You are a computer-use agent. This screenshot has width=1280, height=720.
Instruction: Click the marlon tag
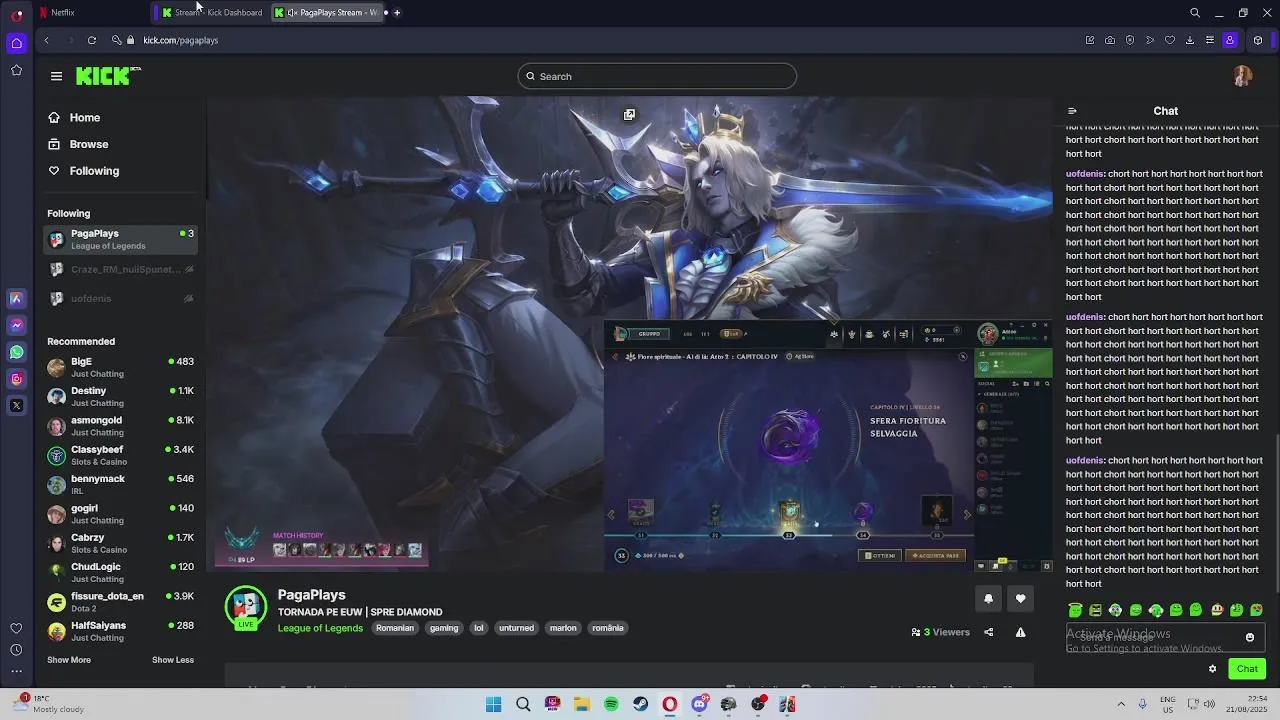[x=563, y=628]
